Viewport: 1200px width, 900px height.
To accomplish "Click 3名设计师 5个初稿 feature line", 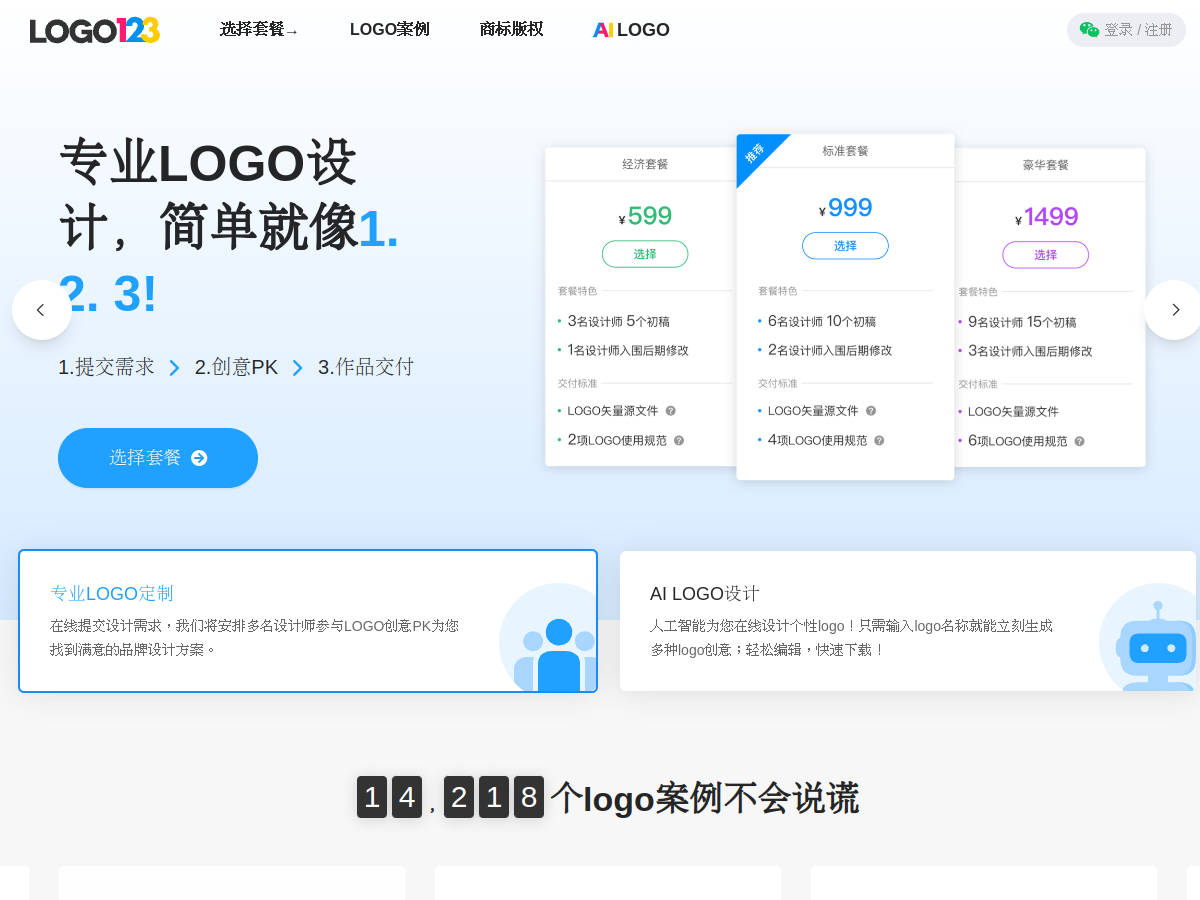I will tap(618, 321).
